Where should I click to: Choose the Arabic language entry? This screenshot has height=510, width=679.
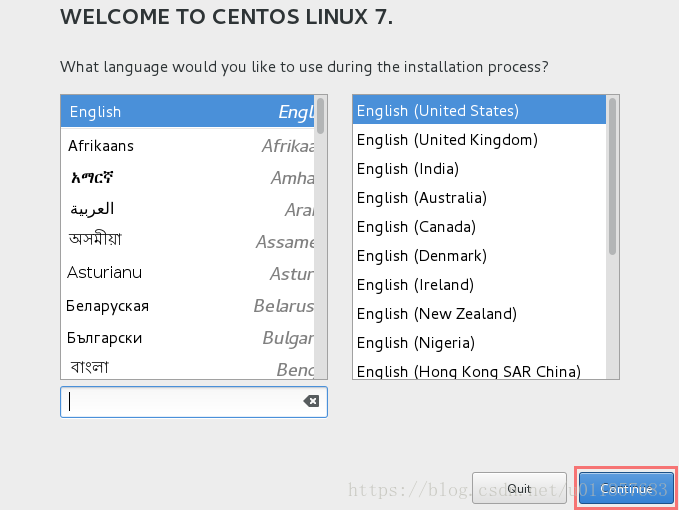188,210
